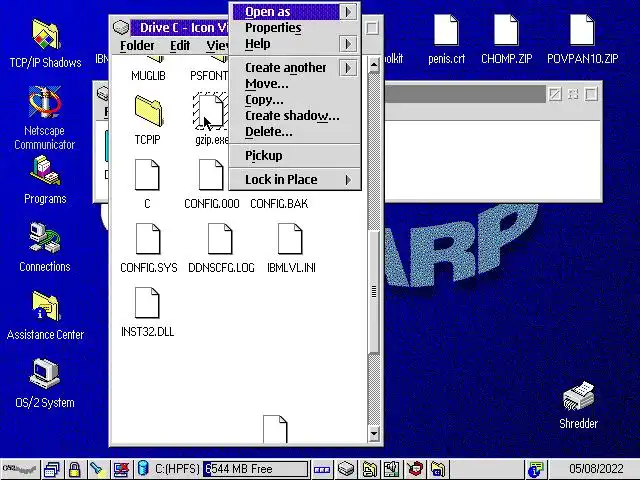
Task: Click the three-box tray toggle in WarpCenter
Action: 322,470
